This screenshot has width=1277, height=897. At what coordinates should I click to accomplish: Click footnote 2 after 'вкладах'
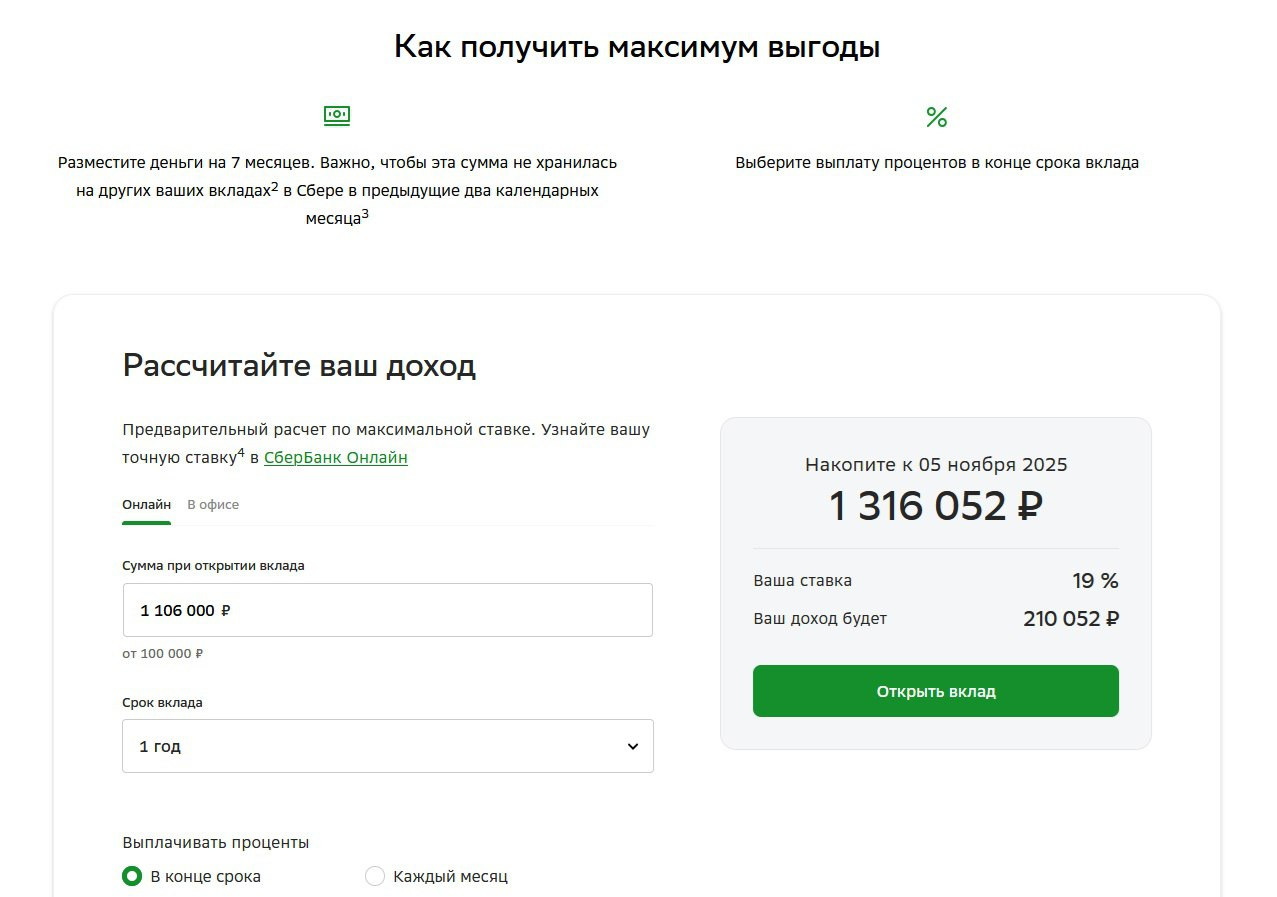(x=275, y=186)
